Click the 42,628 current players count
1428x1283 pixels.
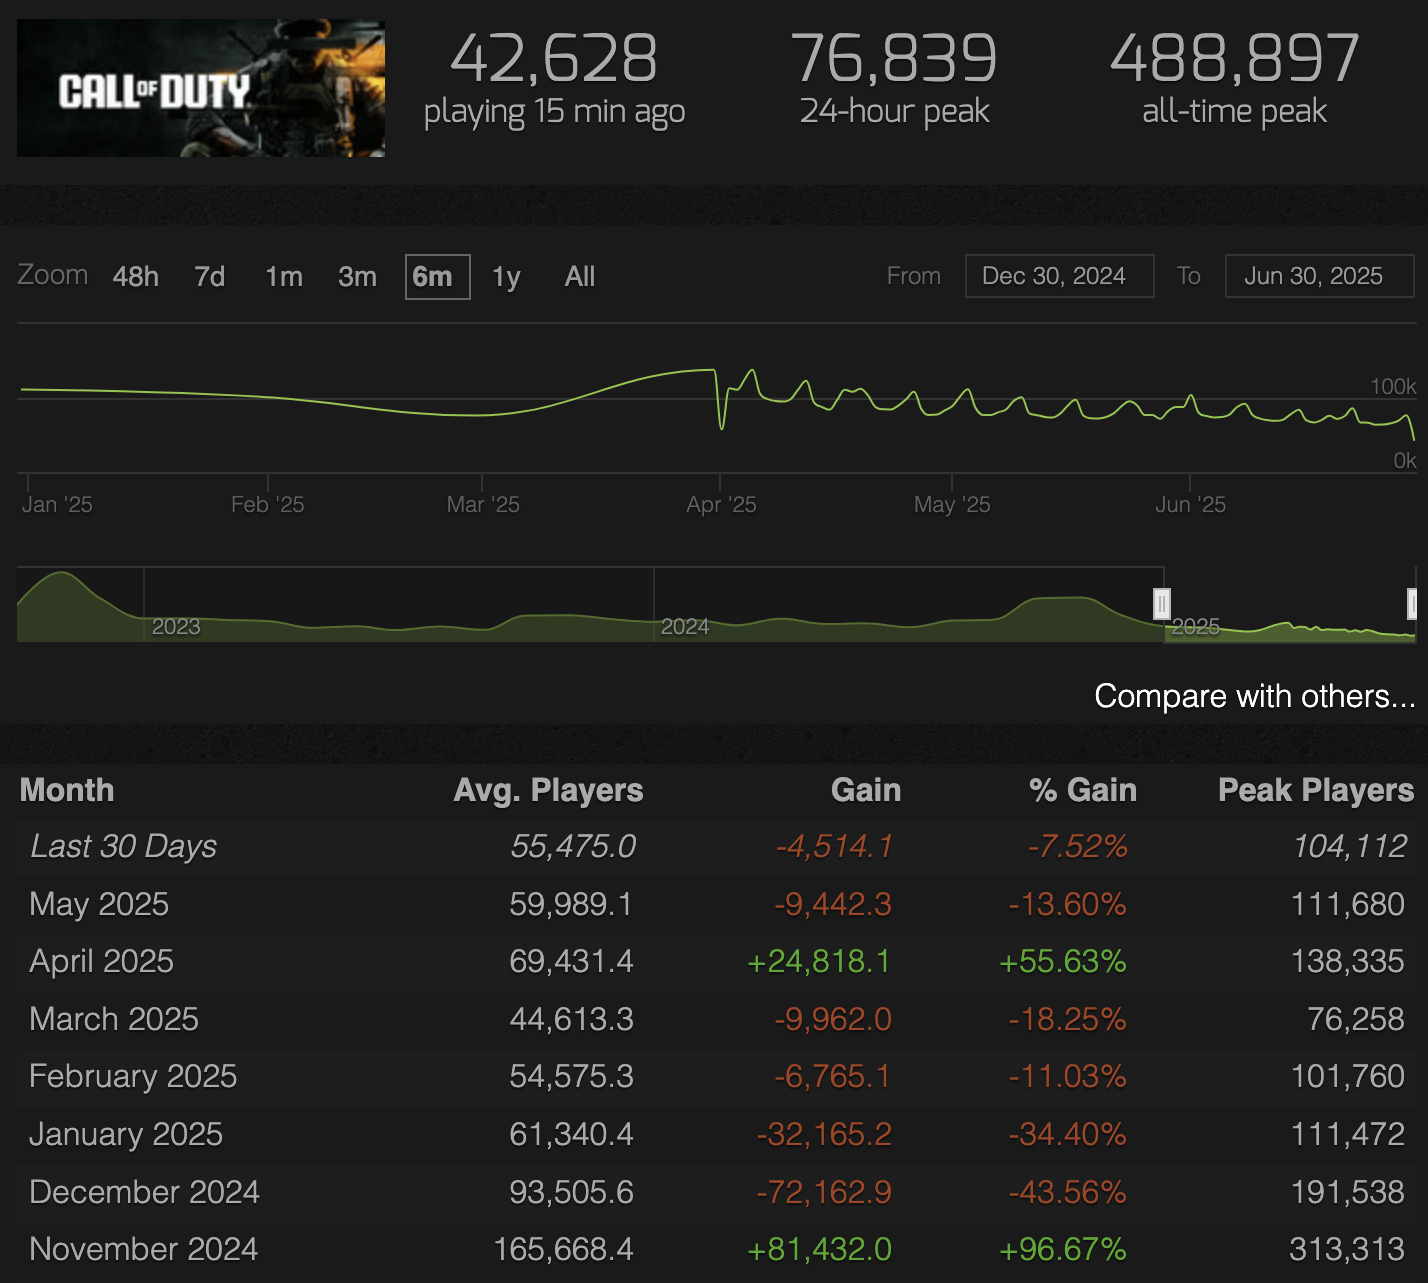[554, 58]
